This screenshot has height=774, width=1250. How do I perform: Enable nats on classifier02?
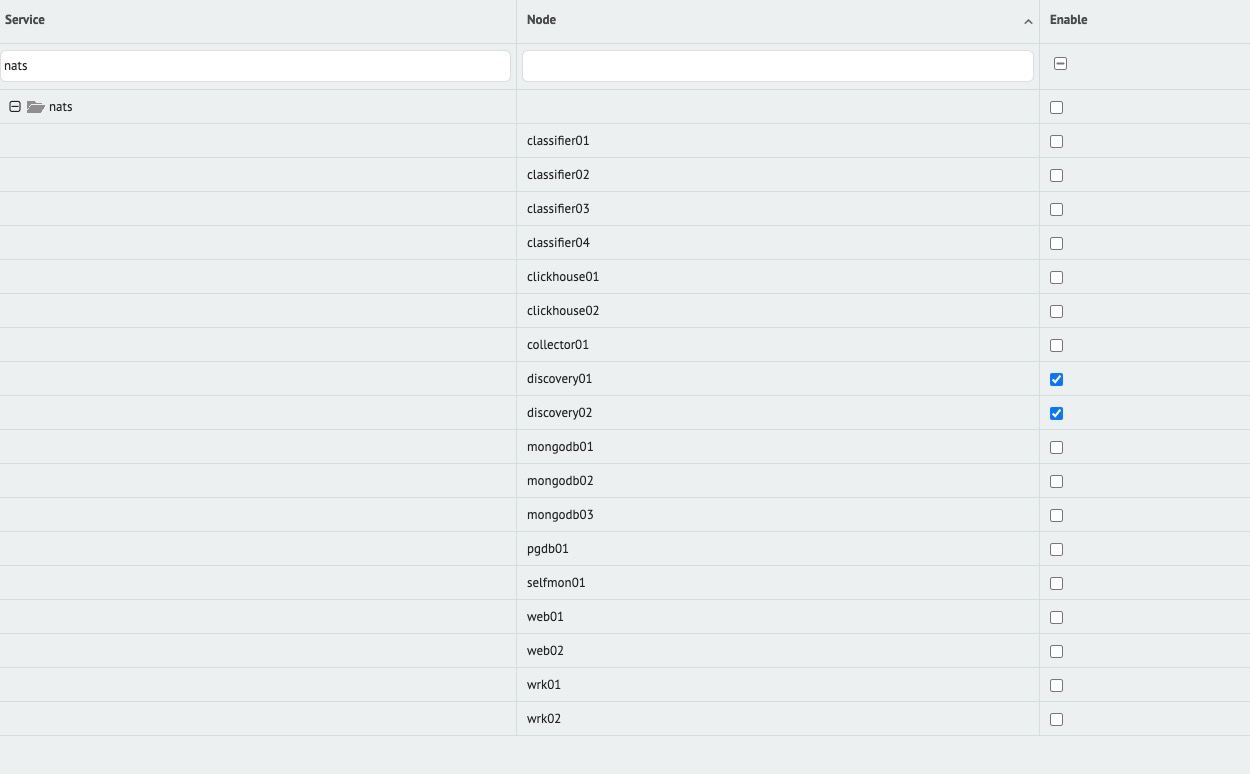coord(1056,175)
